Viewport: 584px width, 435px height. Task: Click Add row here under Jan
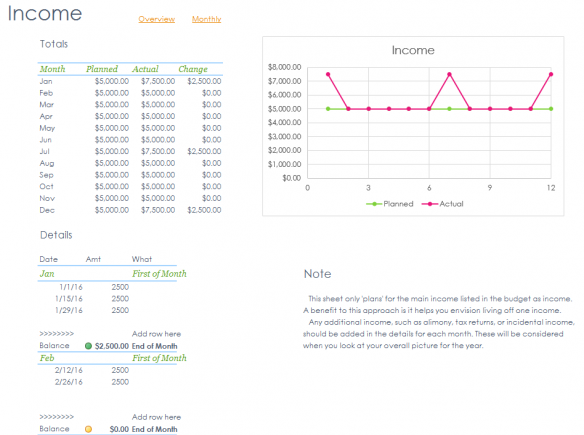pos(156,334)
